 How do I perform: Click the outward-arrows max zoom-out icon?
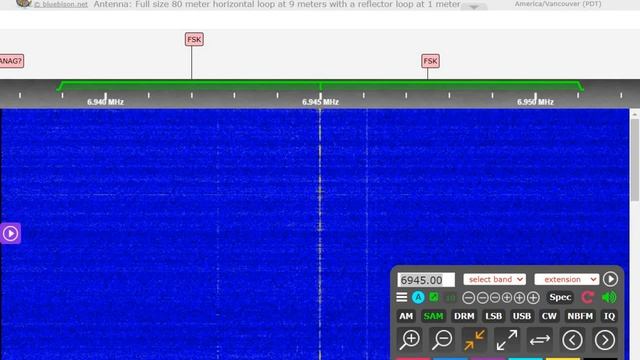click(x=507, y=340)
